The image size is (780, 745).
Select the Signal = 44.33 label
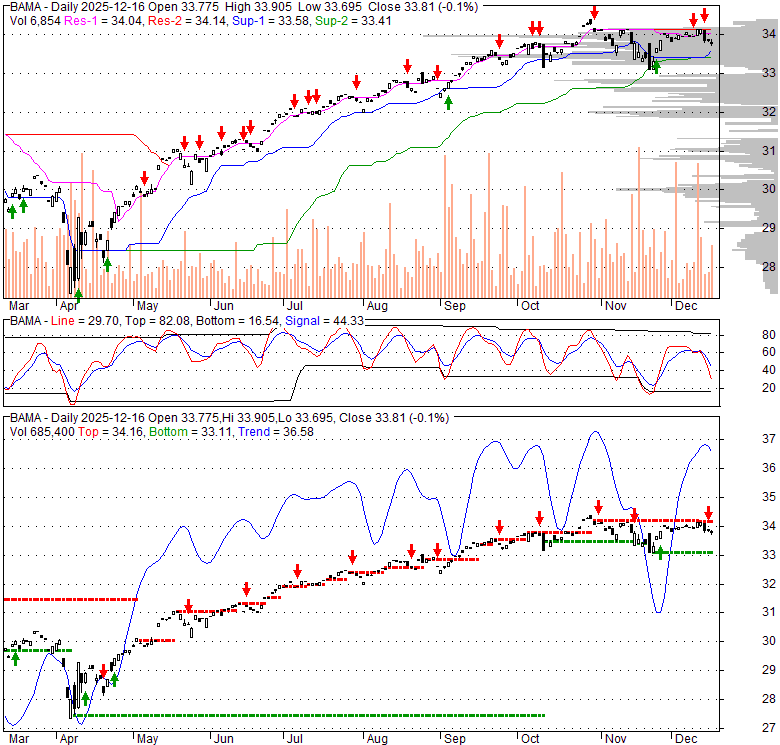tap(324, 321)
